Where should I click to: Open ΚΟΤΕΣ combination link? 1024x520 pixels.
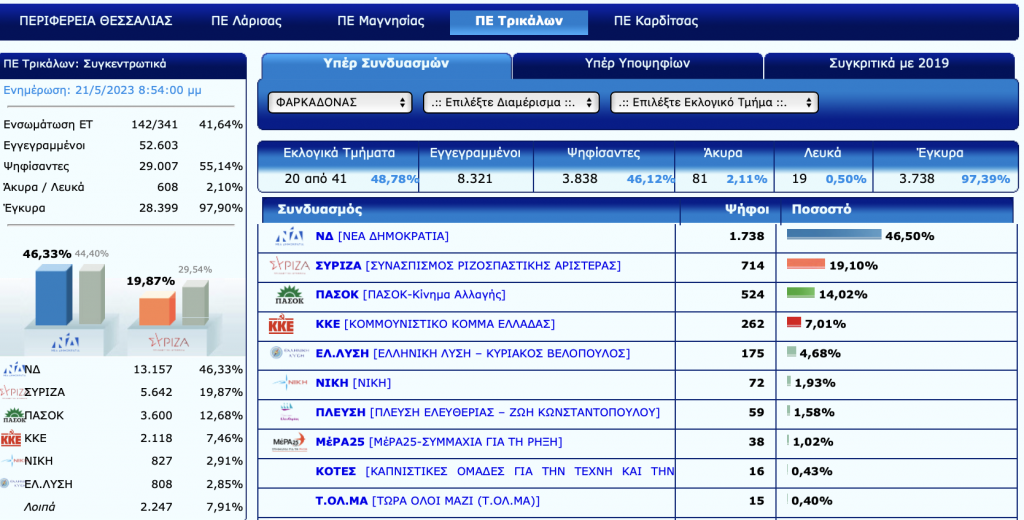[495, 471]
